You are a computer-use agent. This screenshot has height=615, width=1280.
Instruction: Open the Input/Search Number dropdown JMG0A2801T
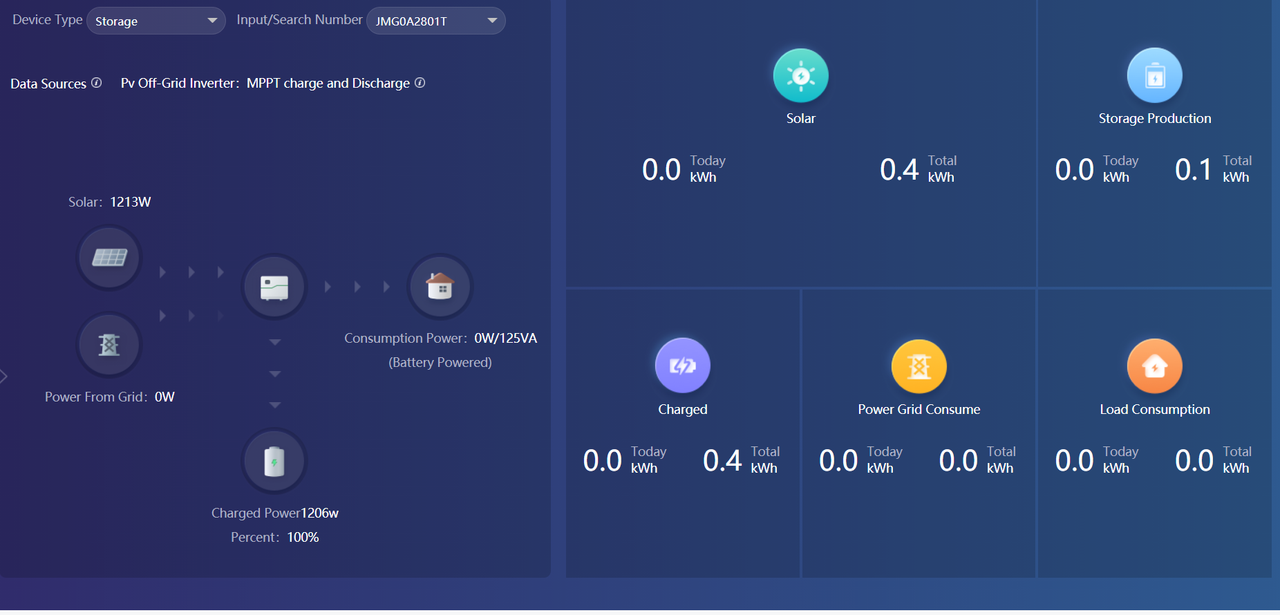click(436, 21)
